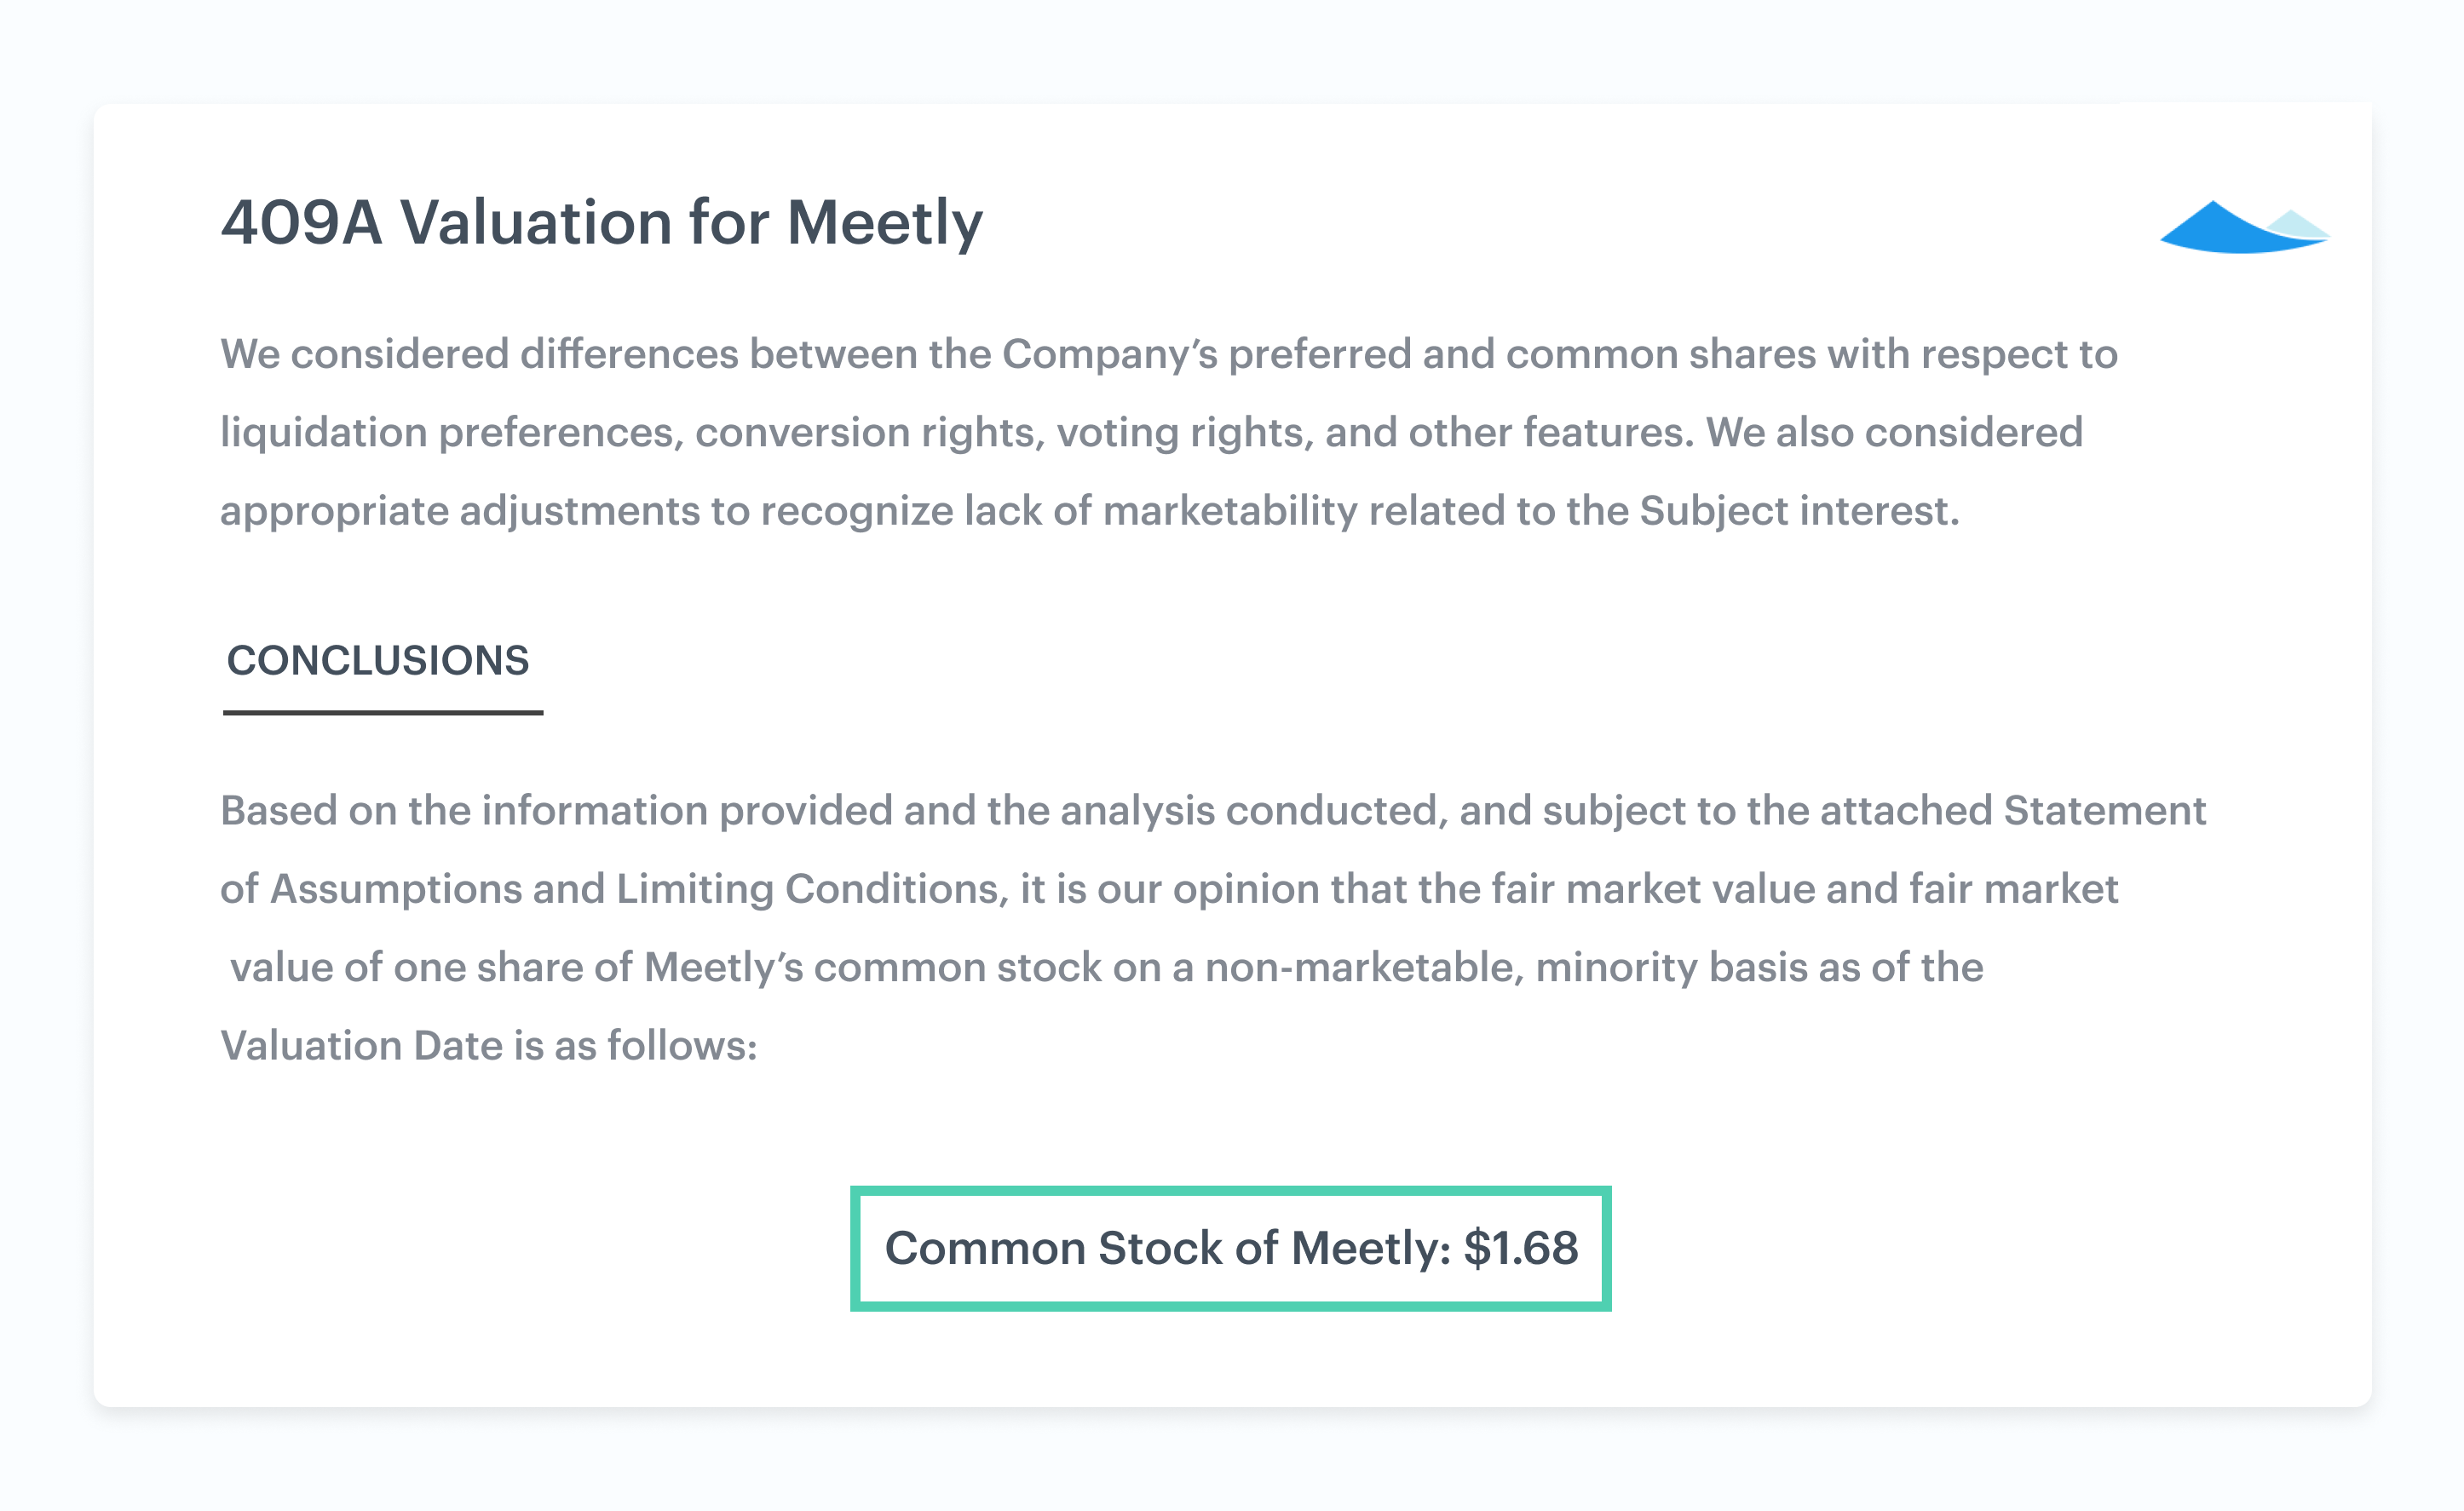The image size is (2464, 1511).
Task: Click the 409A Valuation for Meetly title
Action: 601,222
